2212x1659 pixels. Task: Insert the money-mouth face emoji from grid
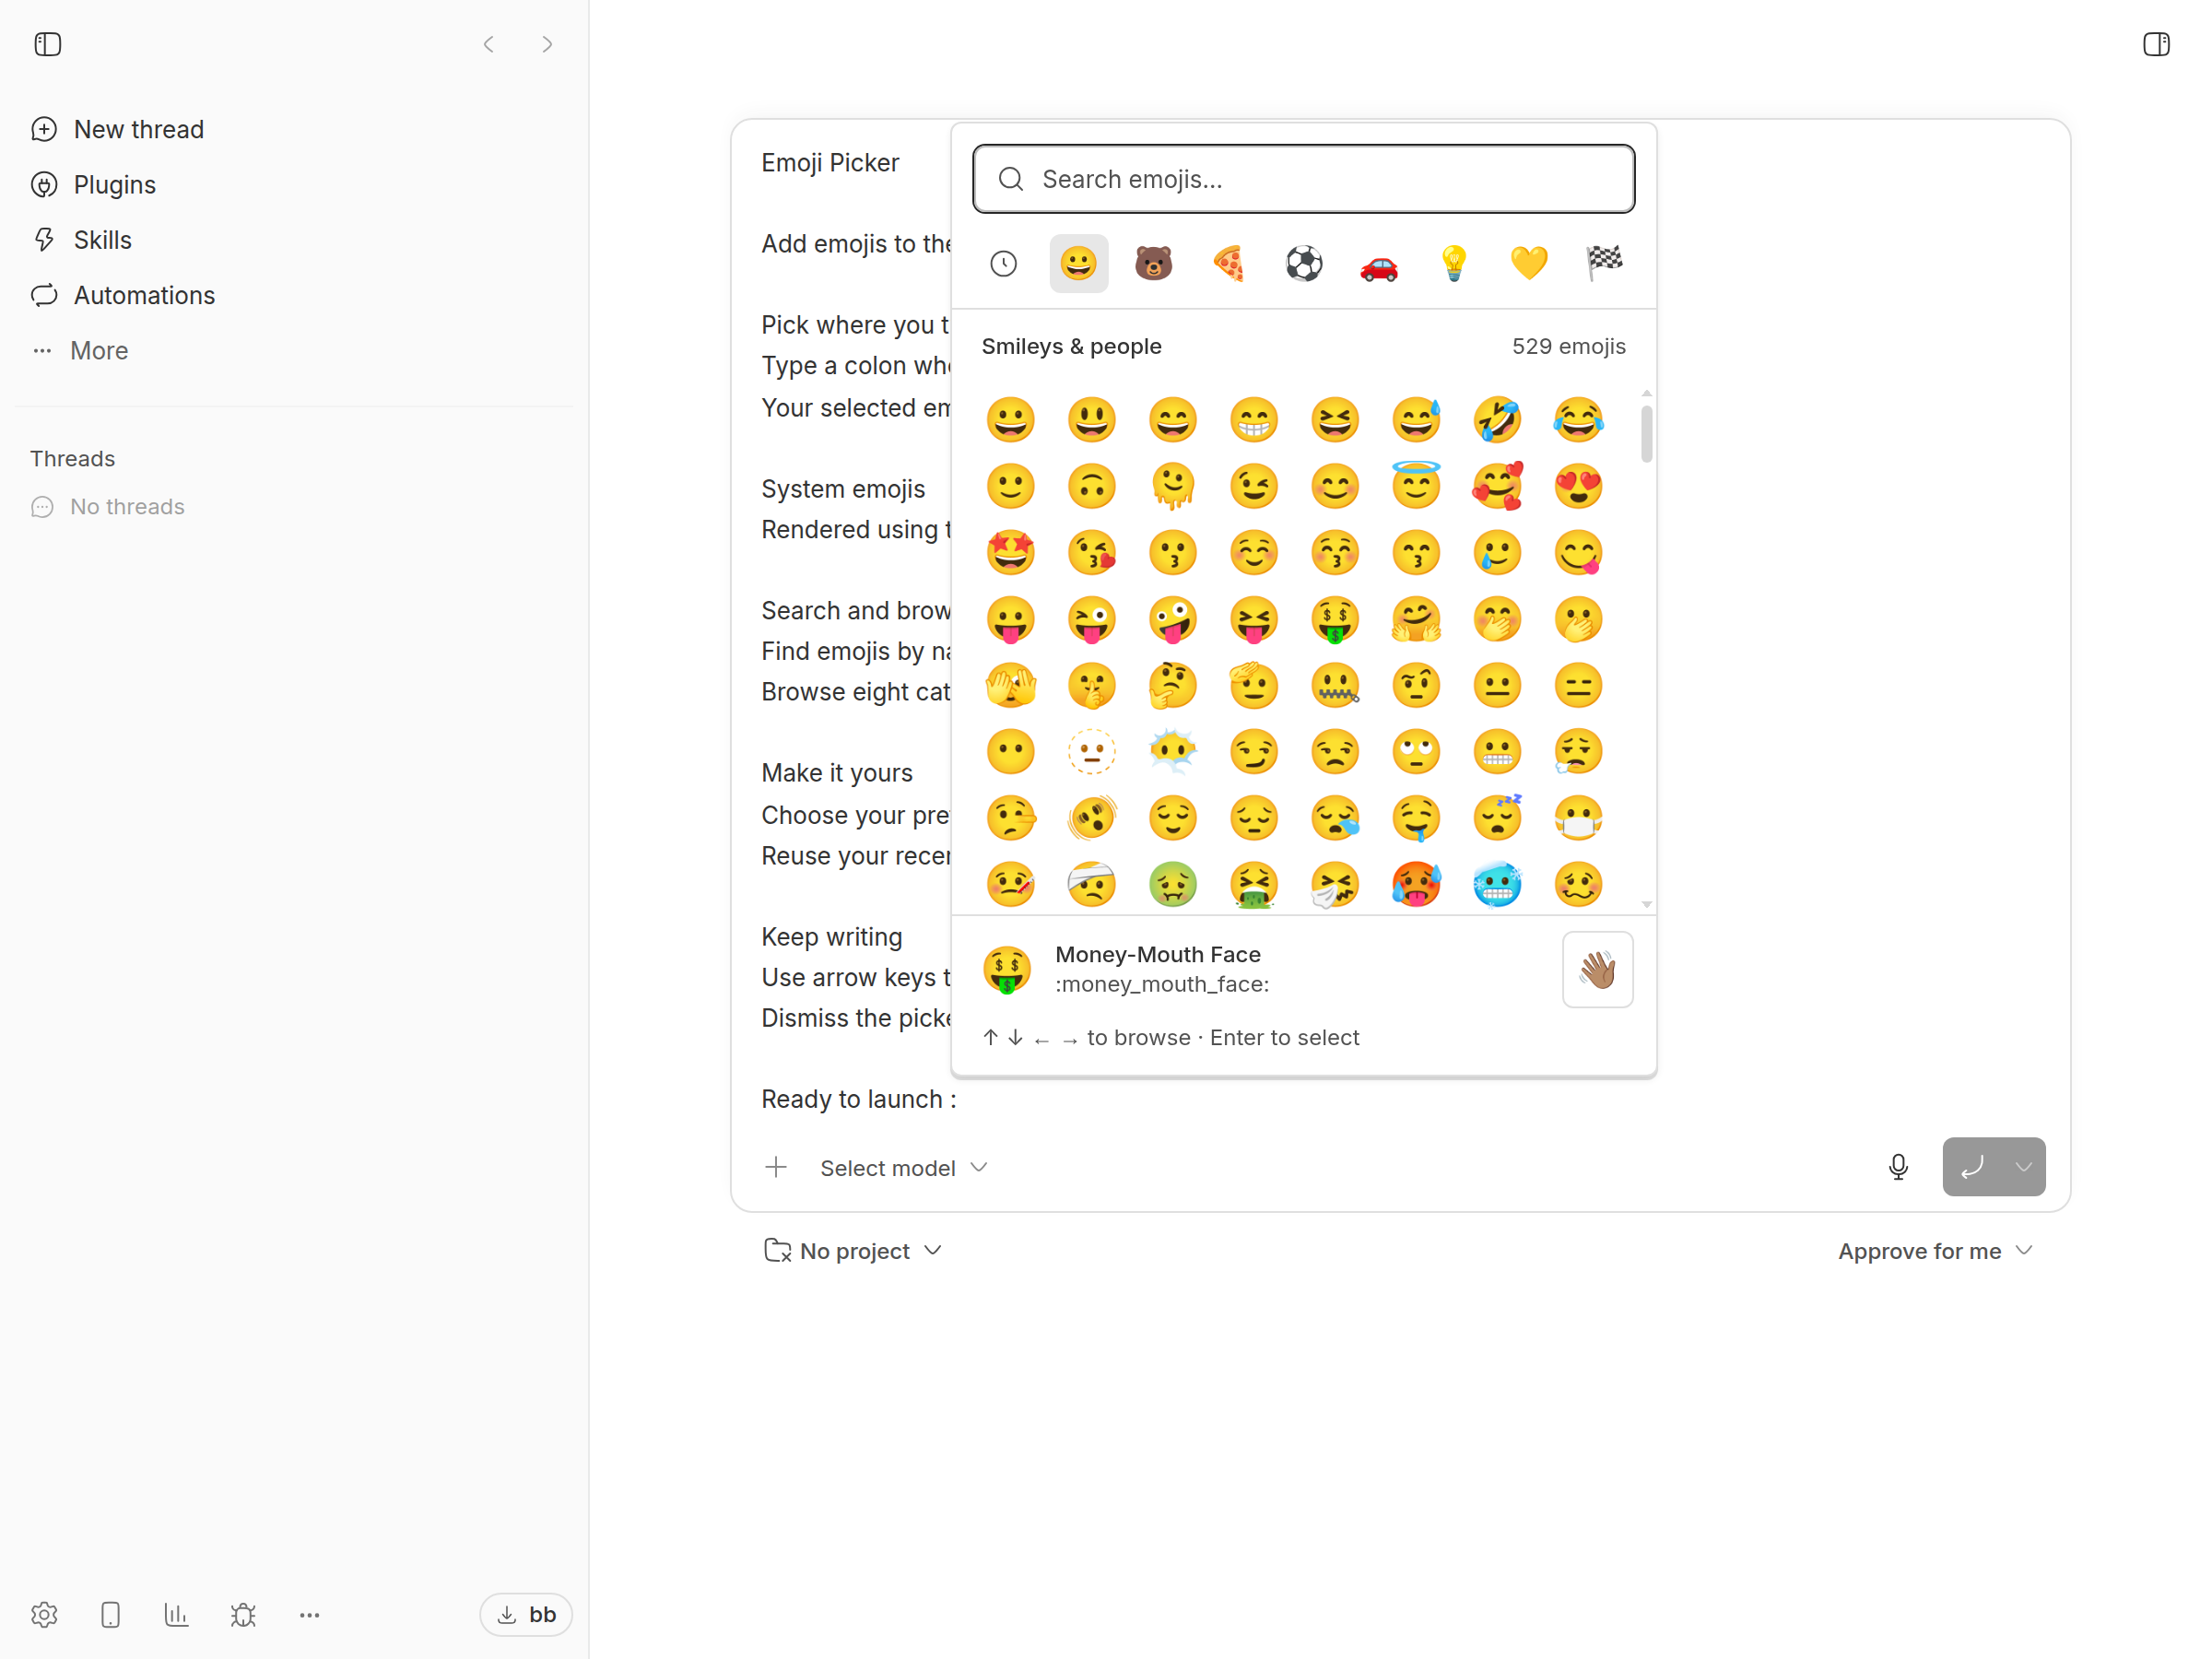click(1334, 619)
